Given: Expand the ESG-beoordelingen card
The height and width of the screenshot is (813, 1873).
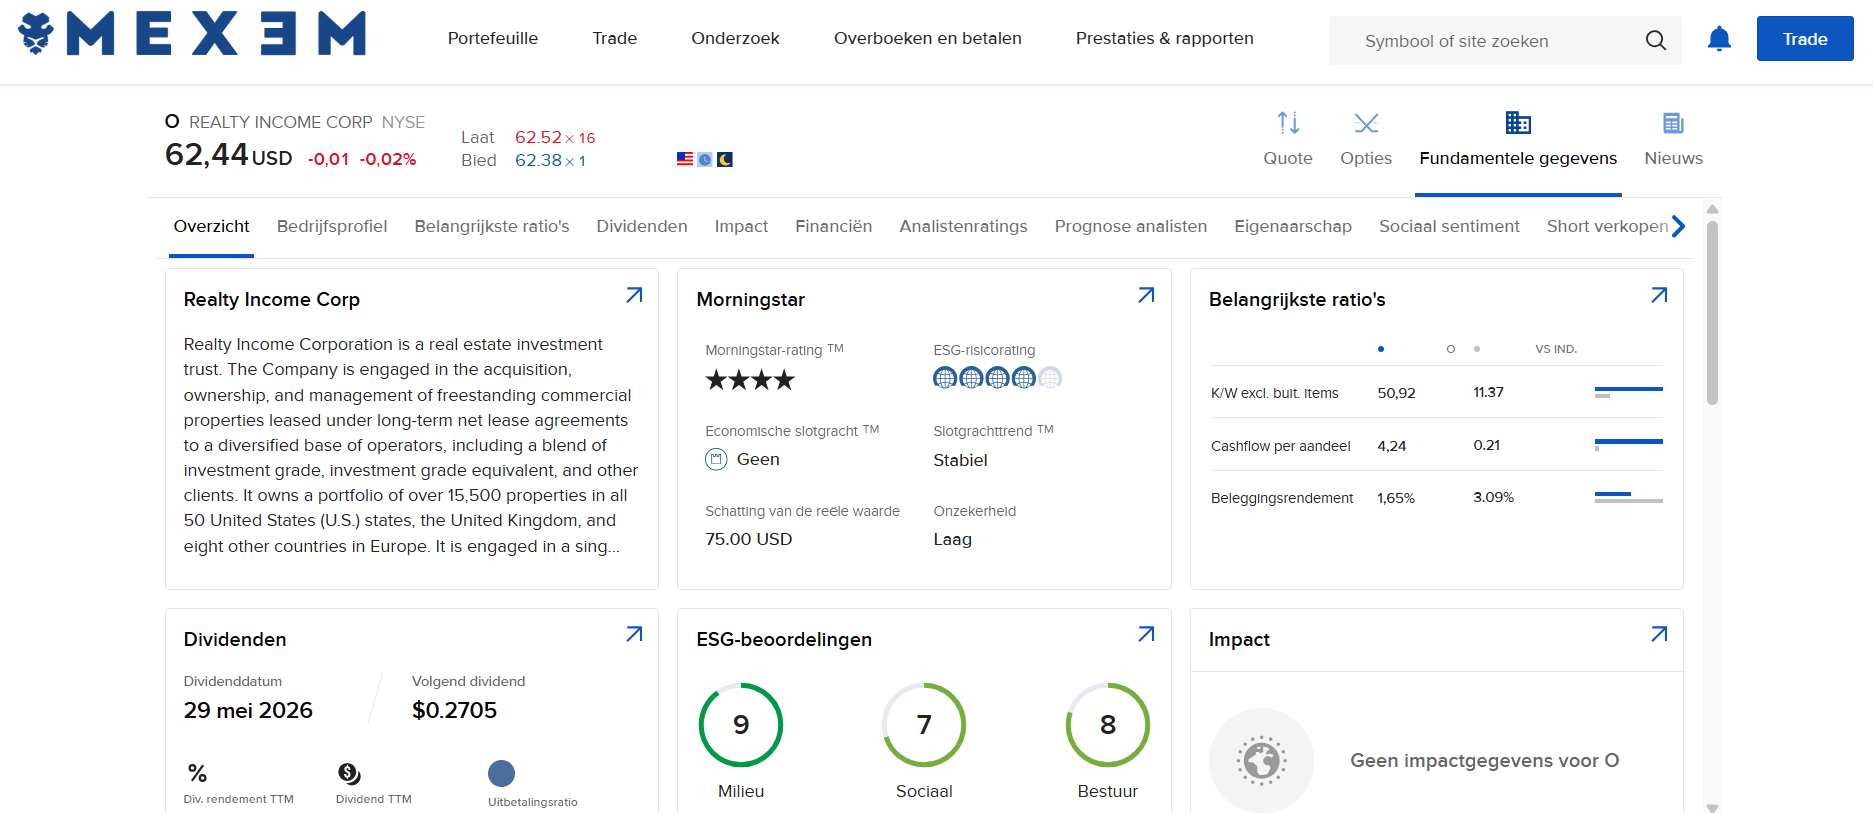Looking at the screenshot, I should pyautogui.click(x=1146, y=634).
